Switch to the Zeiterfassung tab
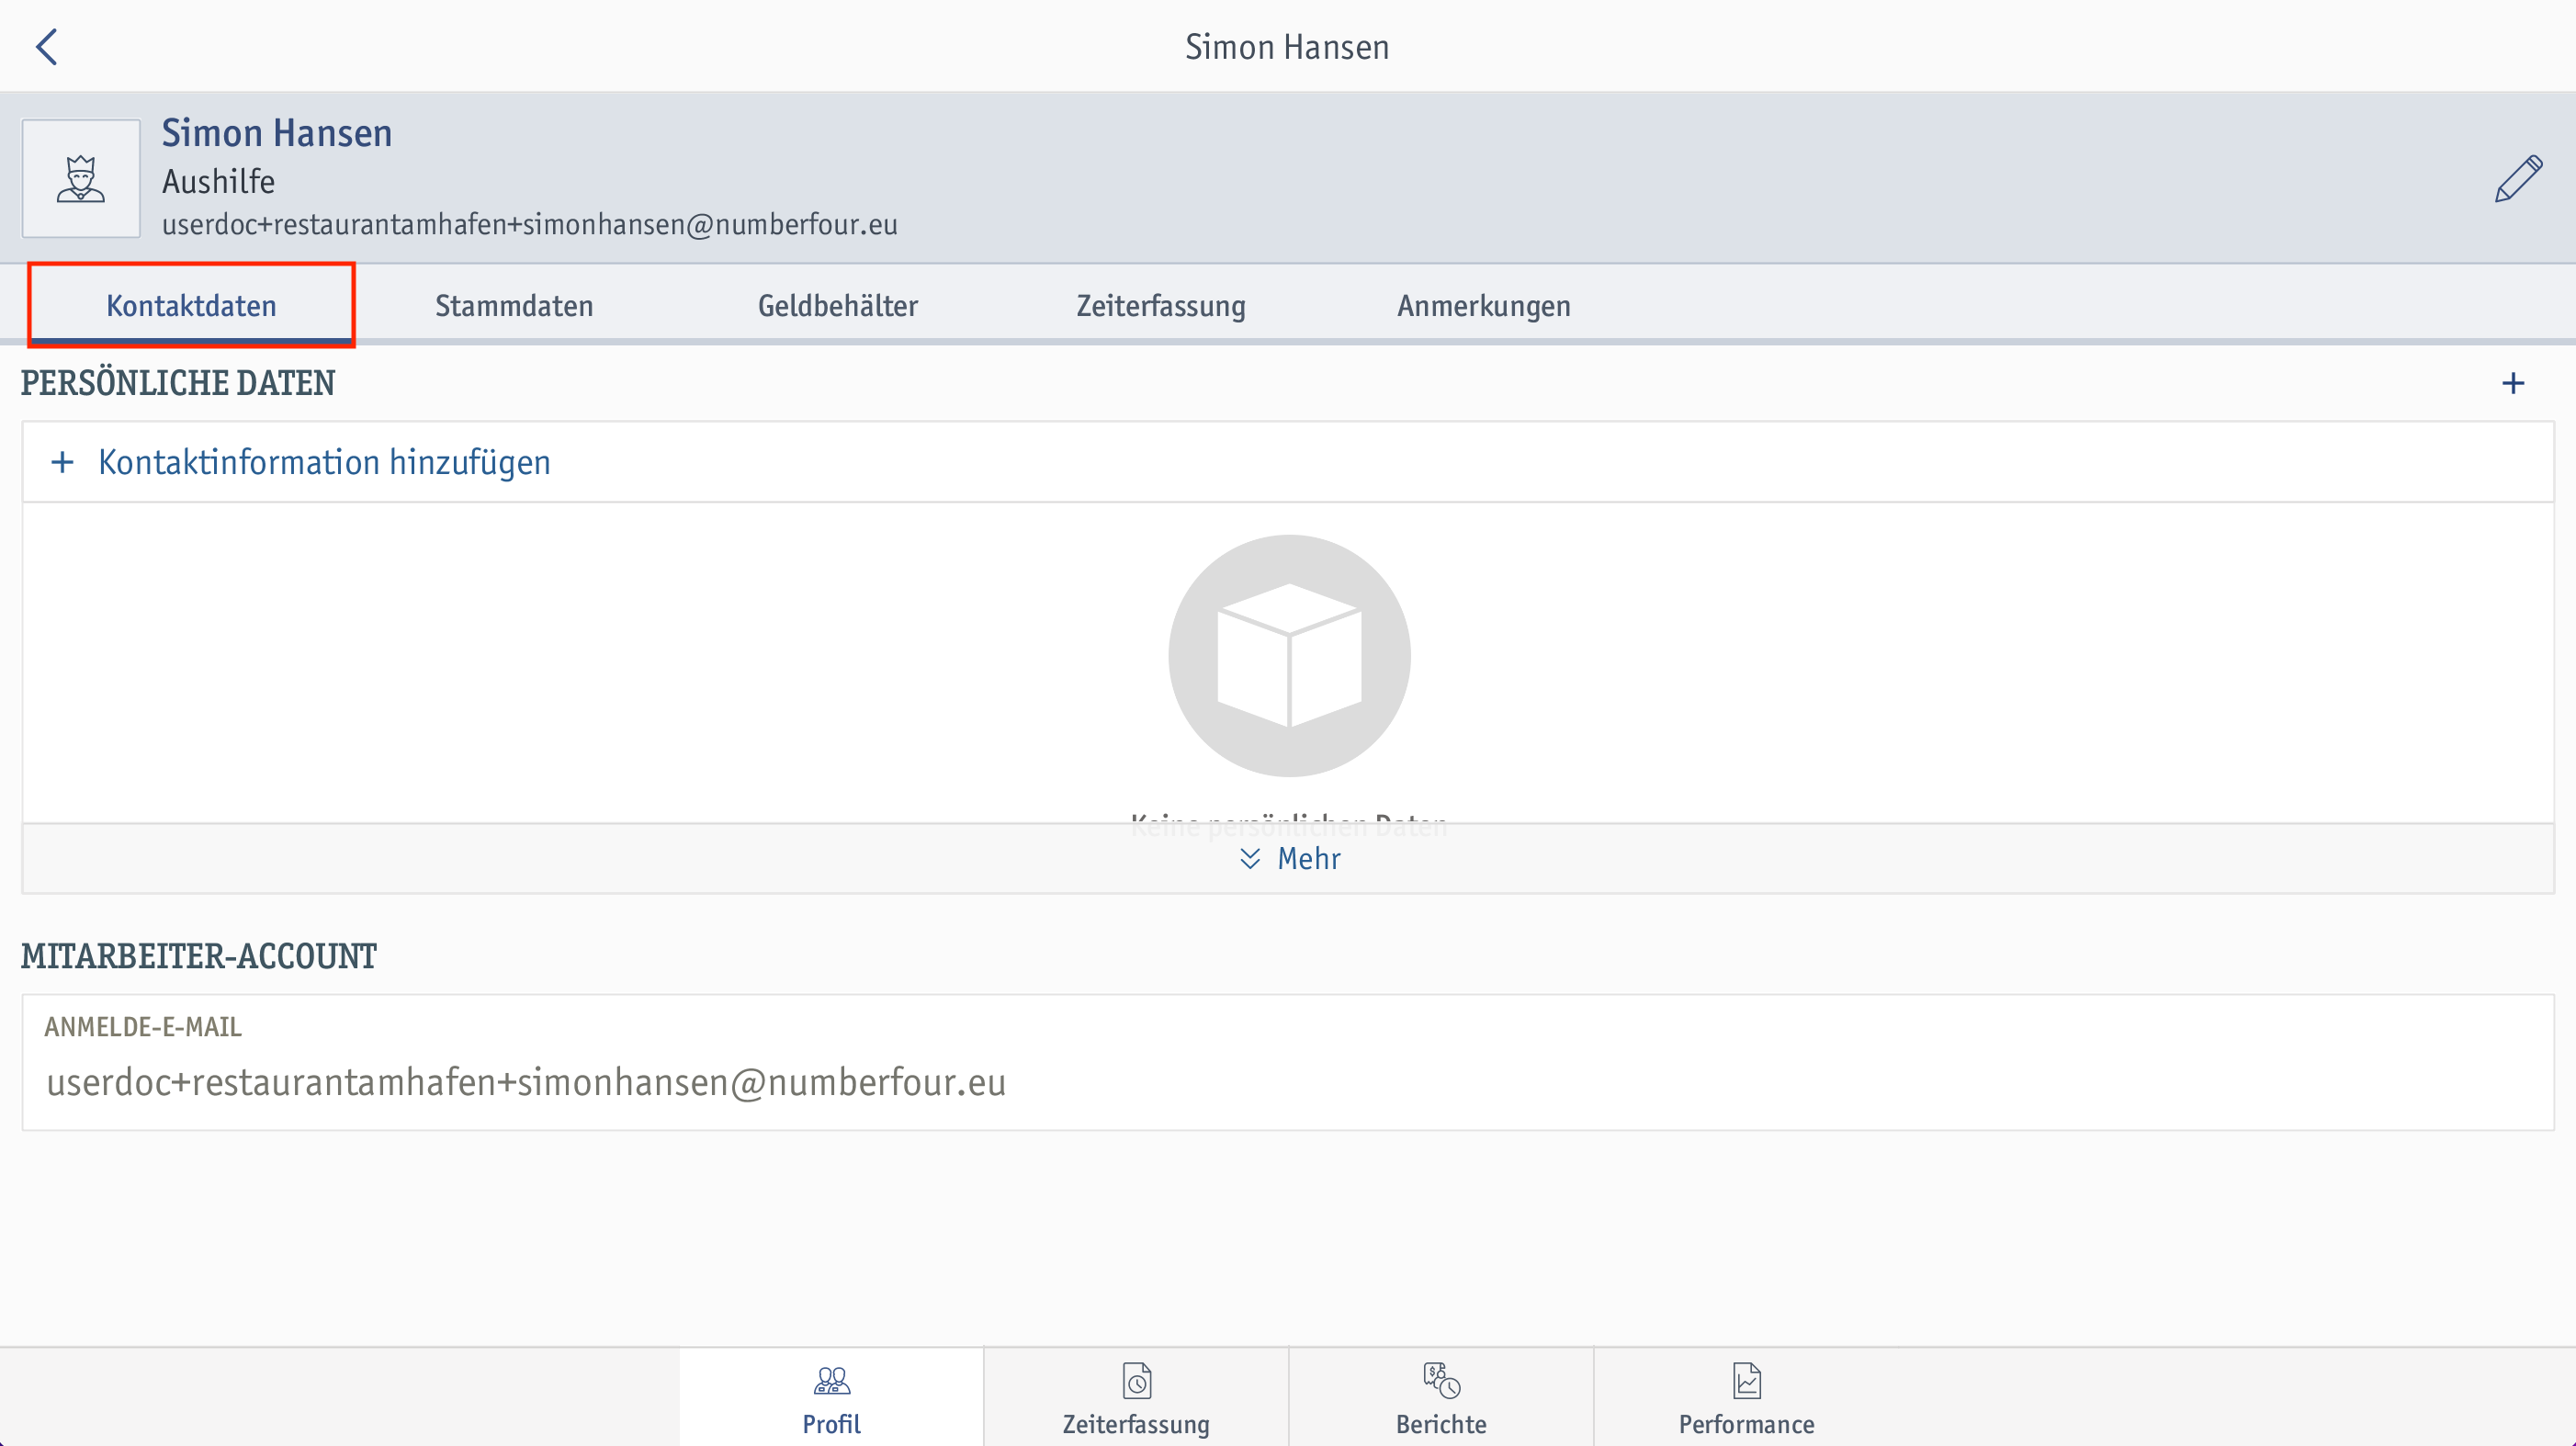 tap(1158, 304)
